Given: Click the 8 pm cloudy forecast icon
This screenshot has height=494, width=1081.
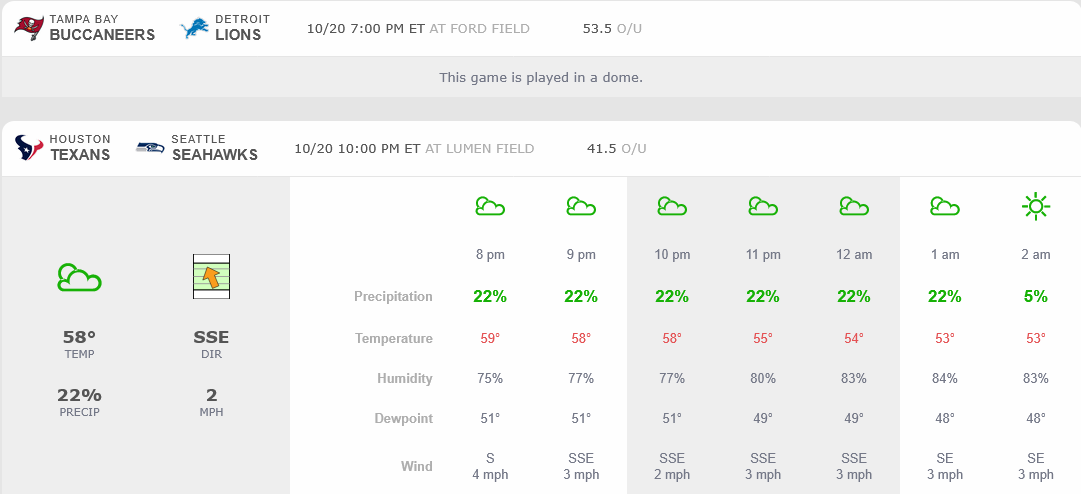Looking at the screenshot, I should [490, 207].
